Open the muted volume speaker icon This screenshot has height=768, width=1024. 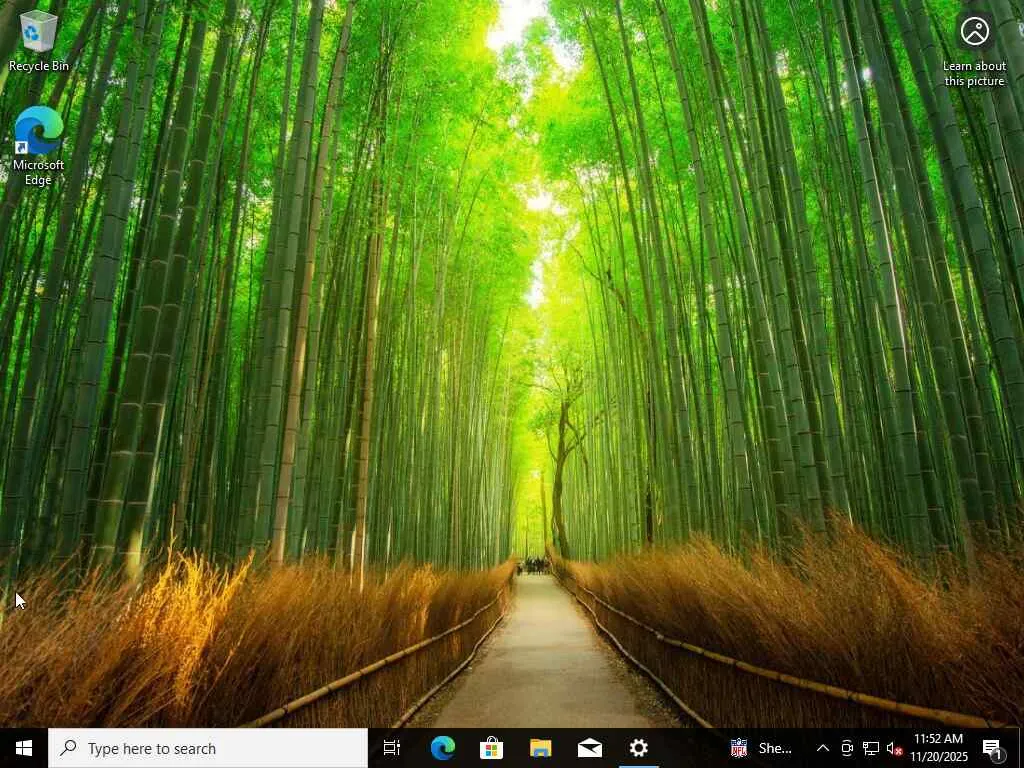(894, 748)
